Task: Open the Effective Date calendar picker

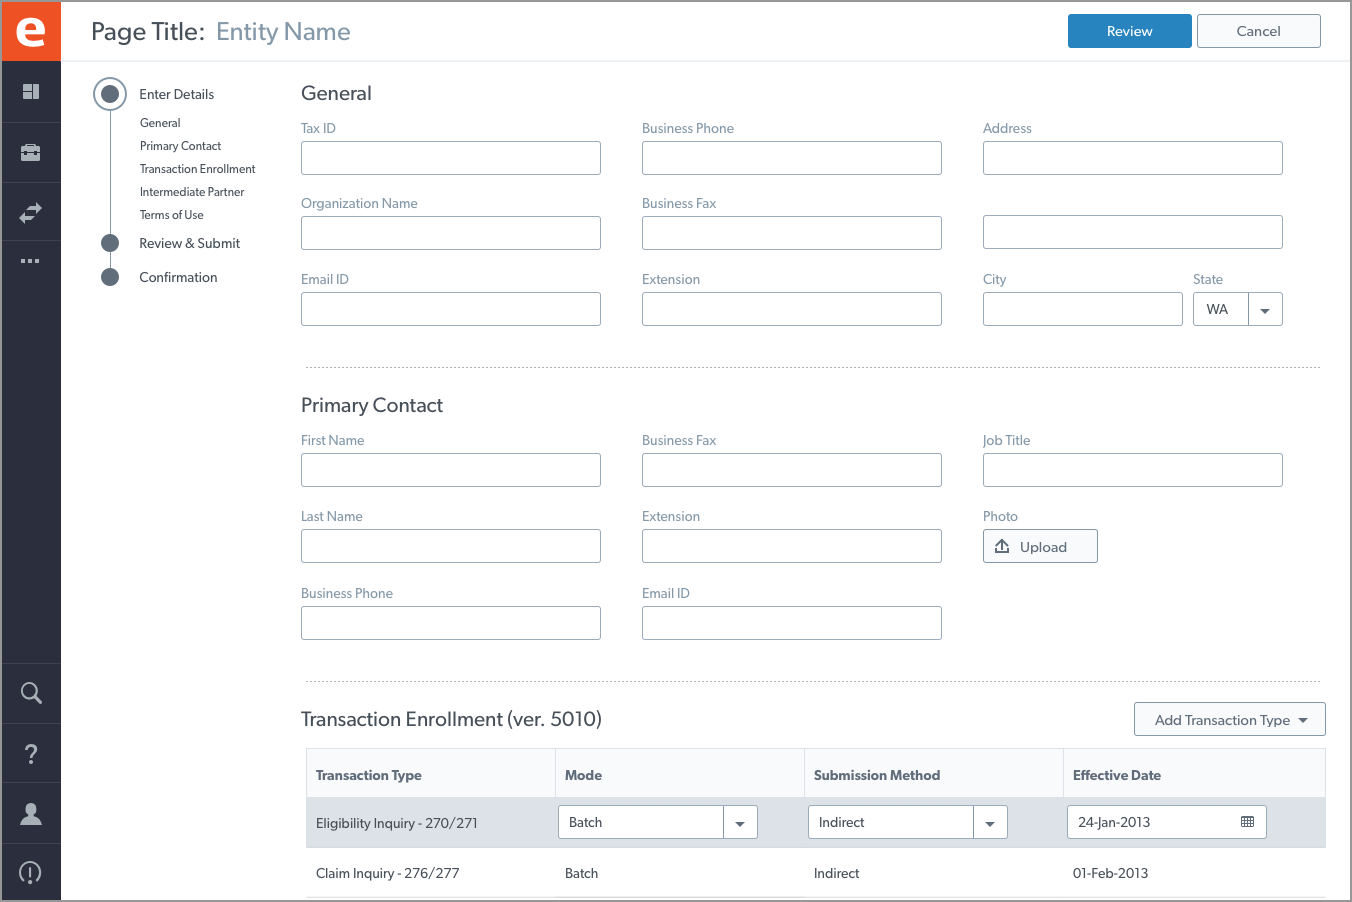Action: pyautogui.click(x=1247, y=822)
